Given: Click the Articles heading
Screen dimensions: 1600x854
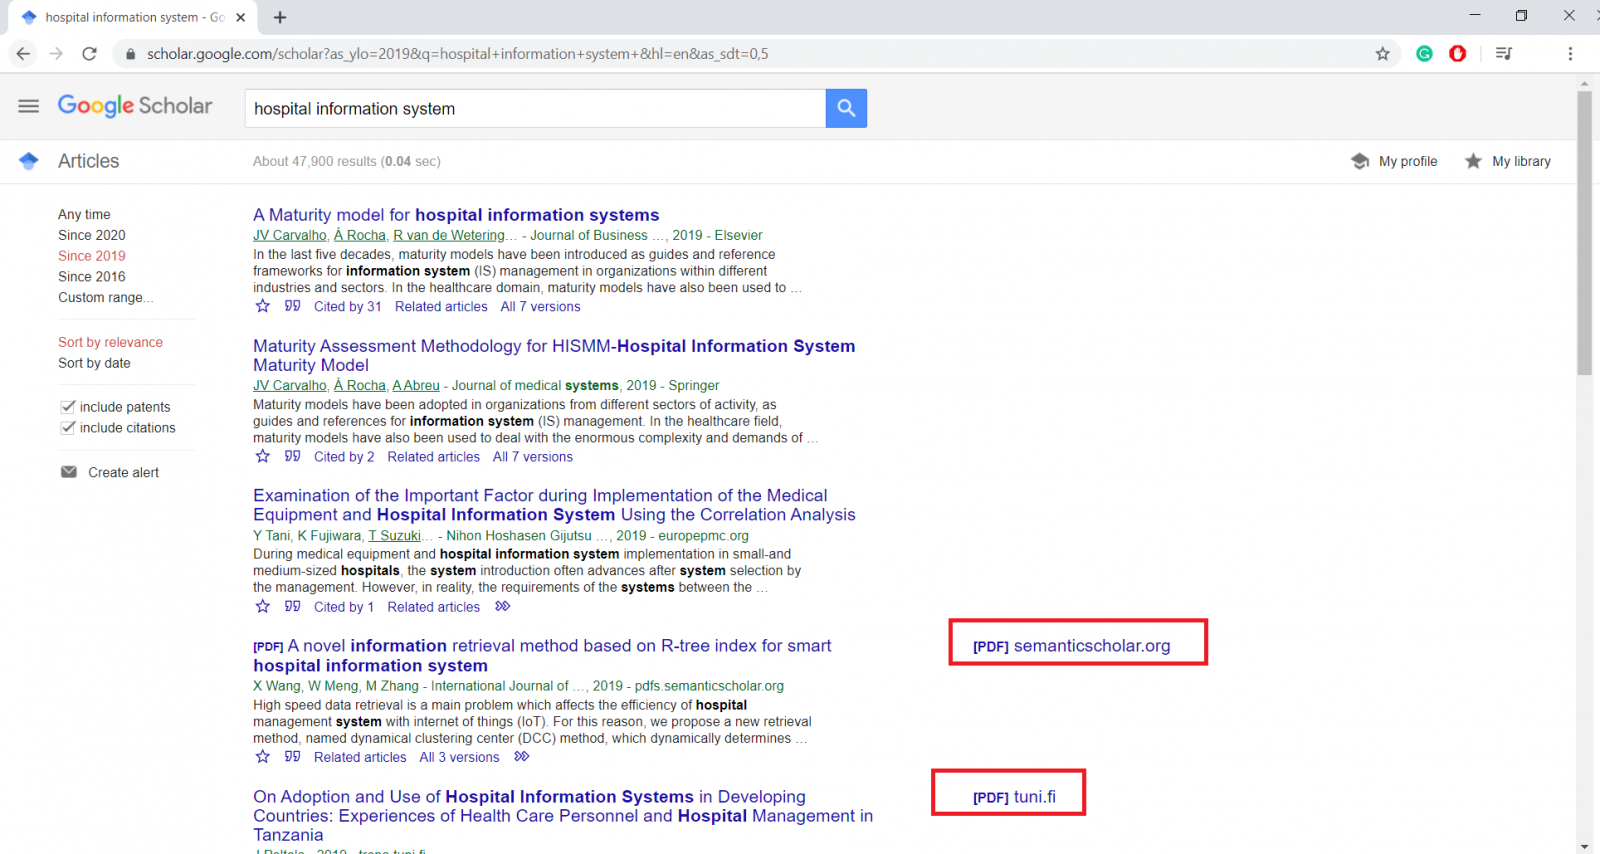Looking at the screenshot, I should [88, 161].
